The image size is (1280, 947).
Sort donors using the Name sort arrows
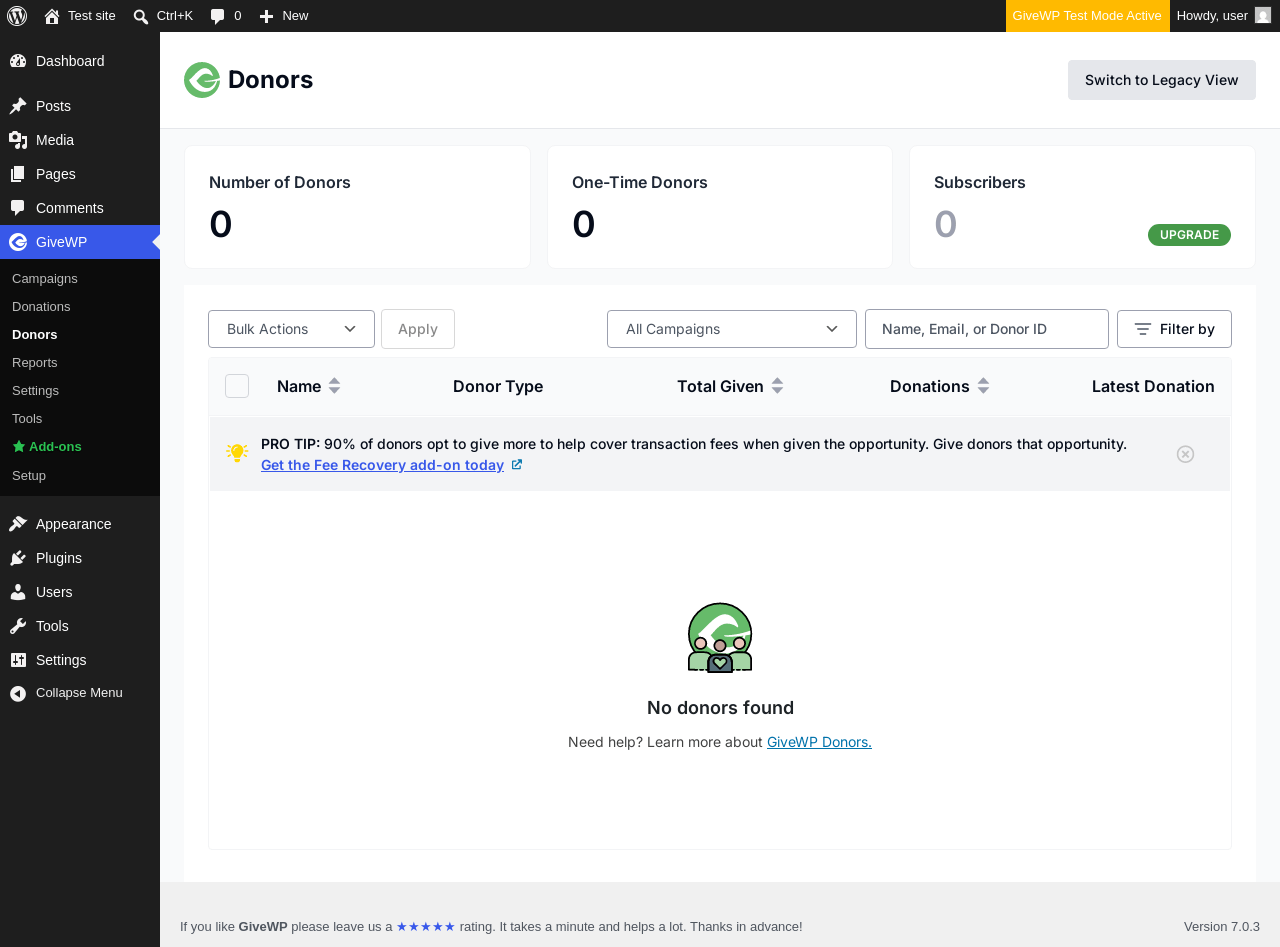[x=334, y=386]
